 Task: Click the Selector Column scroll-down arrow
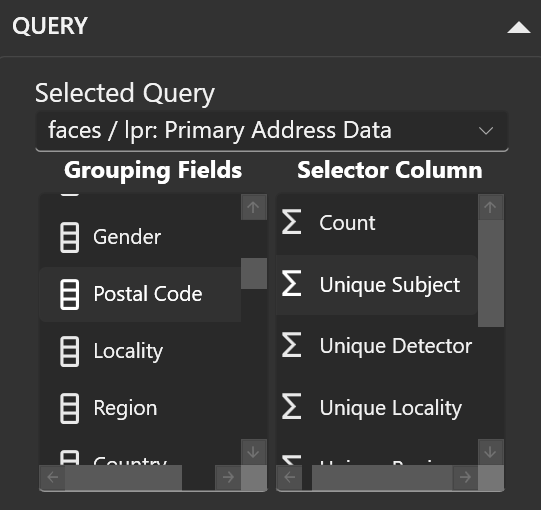pyautogui.click(x=491, y=452)
